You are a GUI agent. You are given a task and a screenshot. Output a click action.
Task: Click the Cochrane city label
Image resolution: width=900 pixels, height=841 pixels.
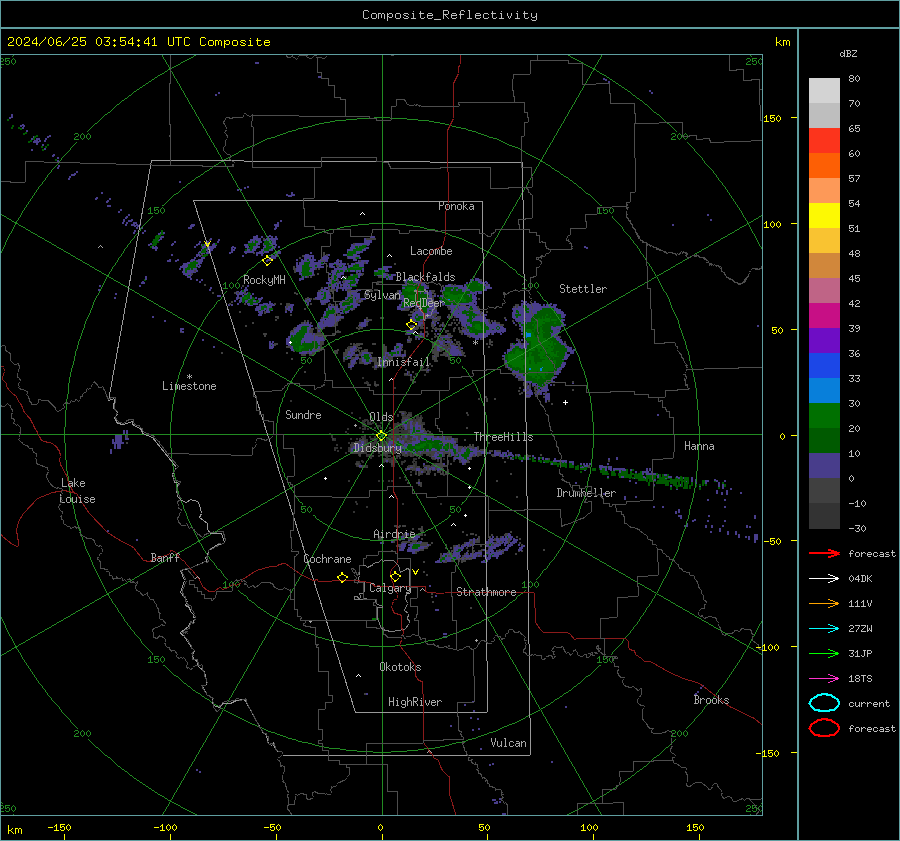coord(327,559)
